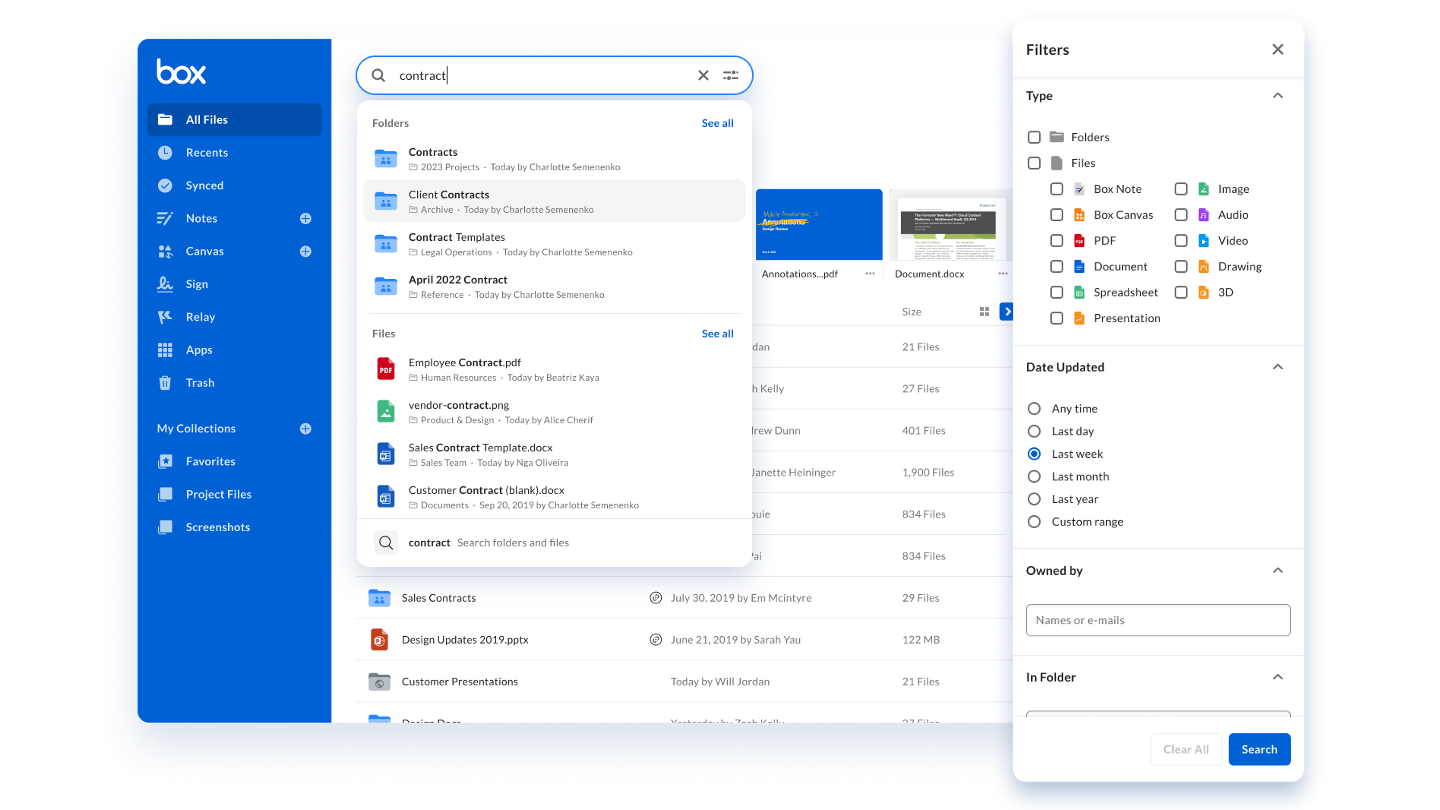
Task: Tick the Spreadsheet checkbox
Action: [x=1056, y=293]
